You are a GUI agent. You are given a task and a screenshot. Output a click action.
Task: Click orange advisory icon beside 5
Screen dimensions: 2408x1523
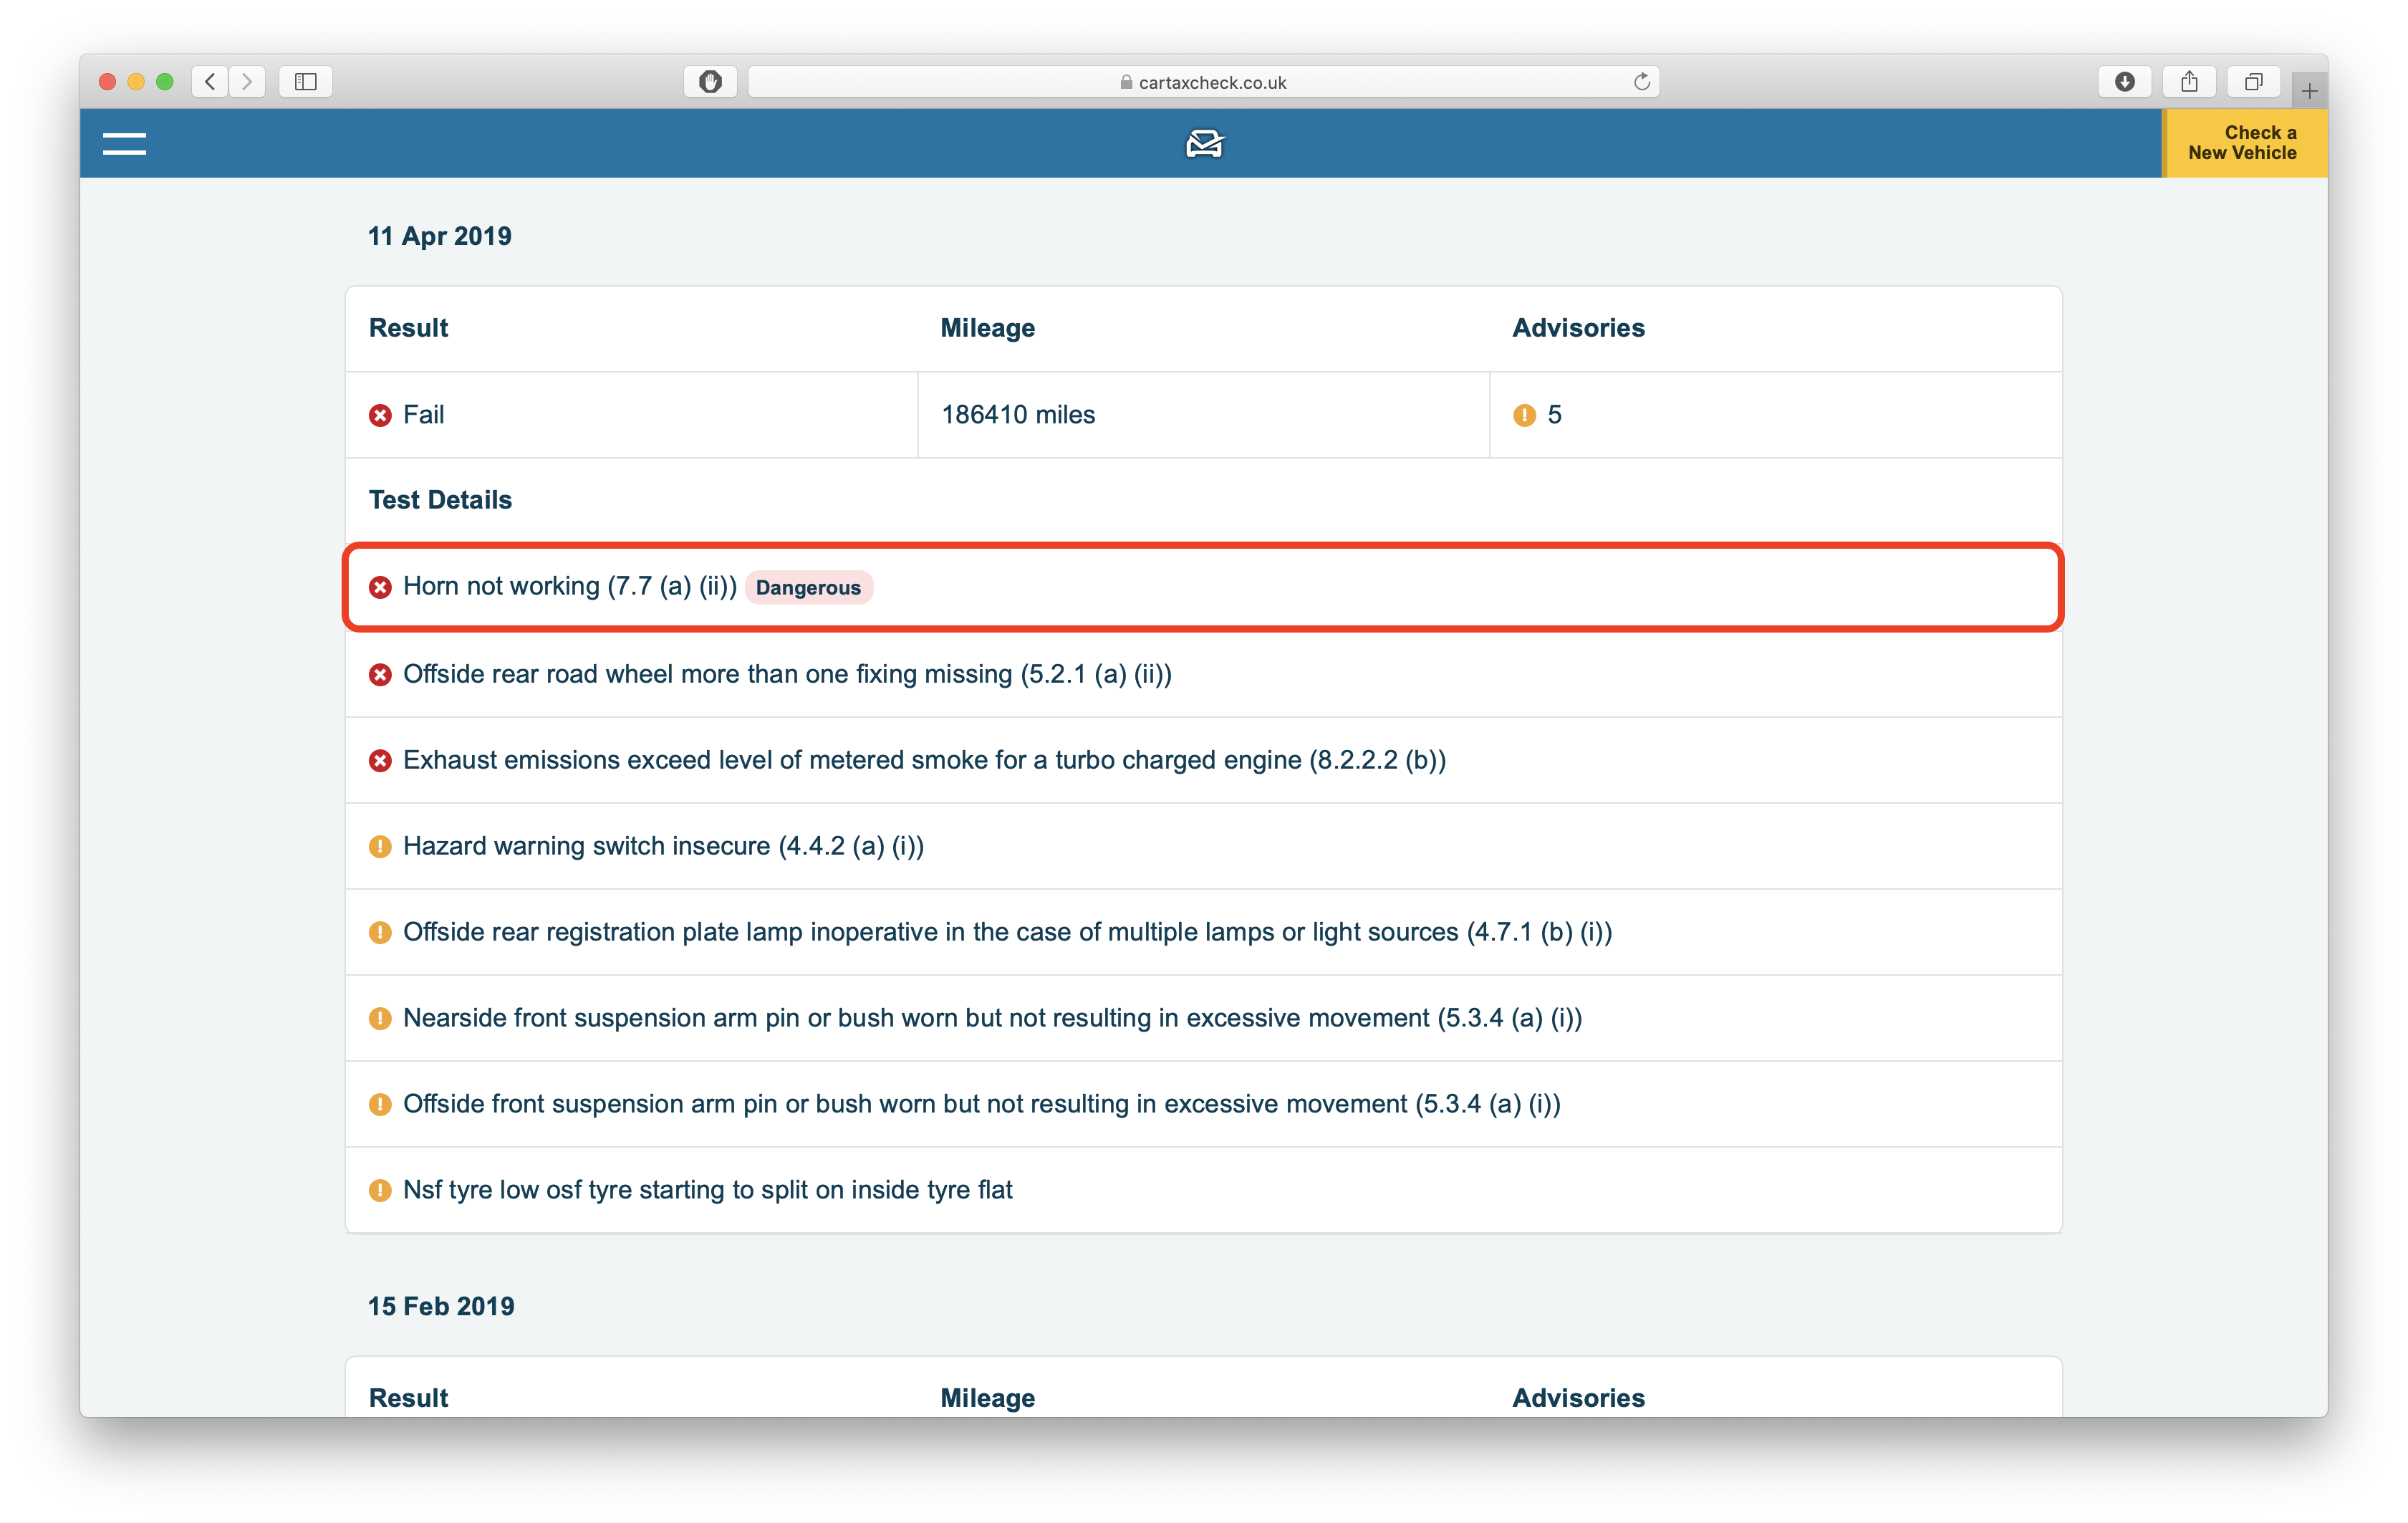(1524, 415)
